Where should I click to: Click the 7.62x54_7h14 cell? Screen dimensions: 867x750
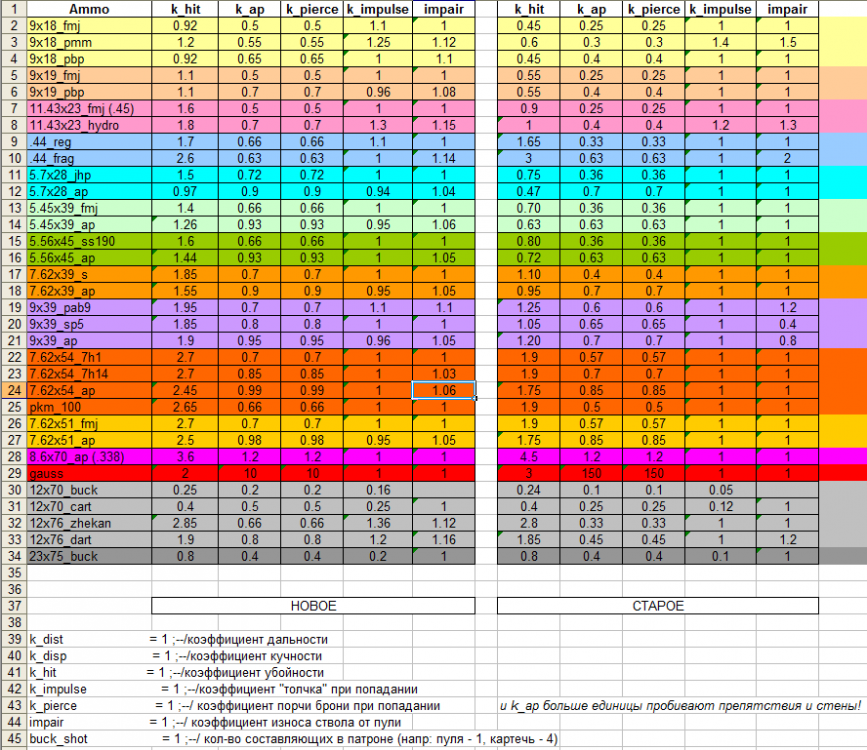tap(89, 374)
